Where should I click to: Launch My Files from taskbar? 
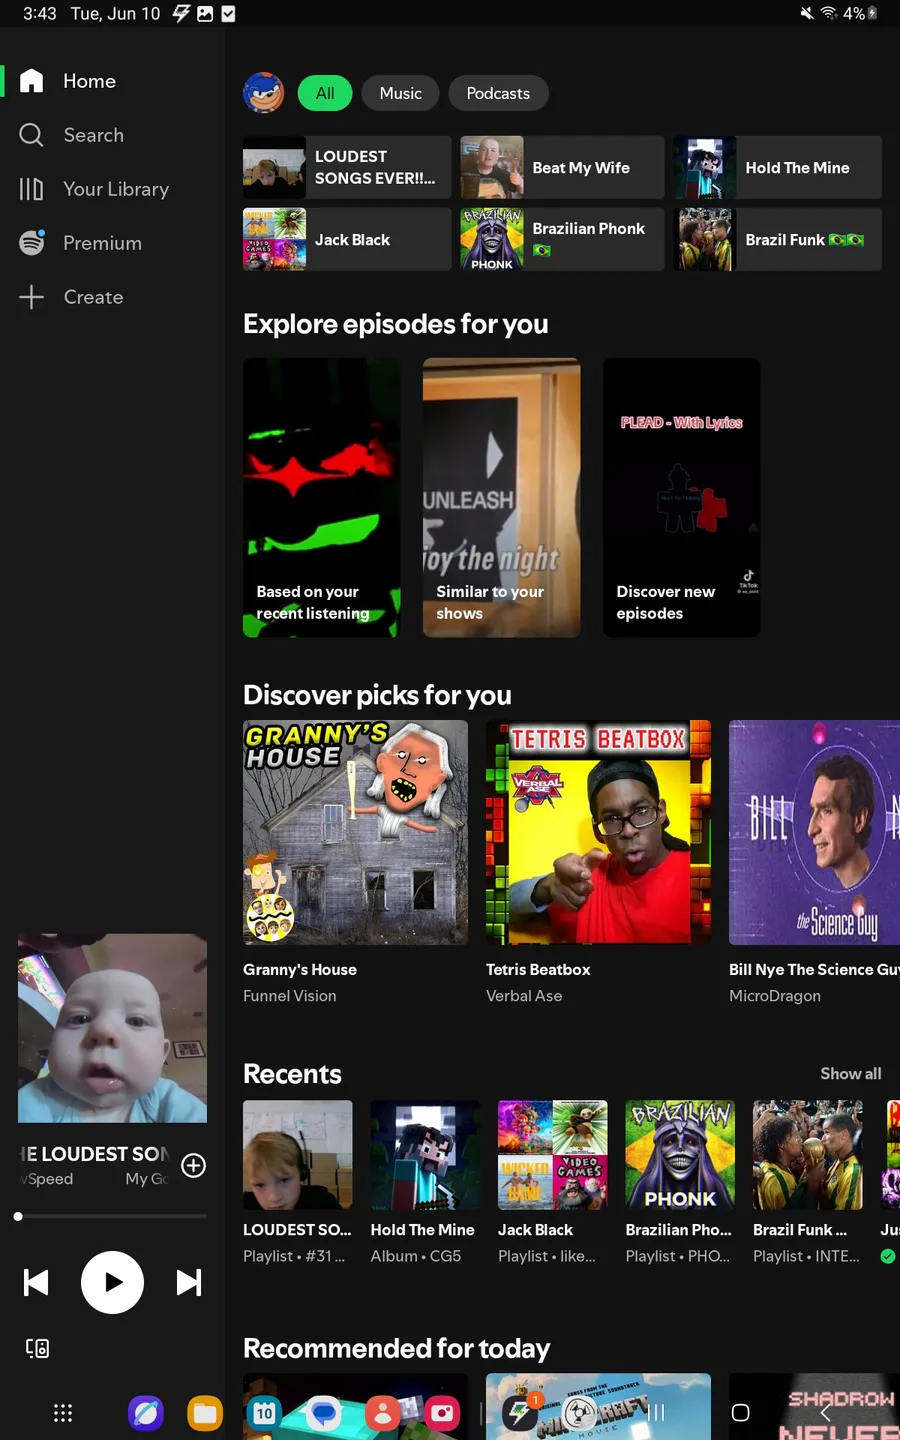click(x=205, y=1413)
